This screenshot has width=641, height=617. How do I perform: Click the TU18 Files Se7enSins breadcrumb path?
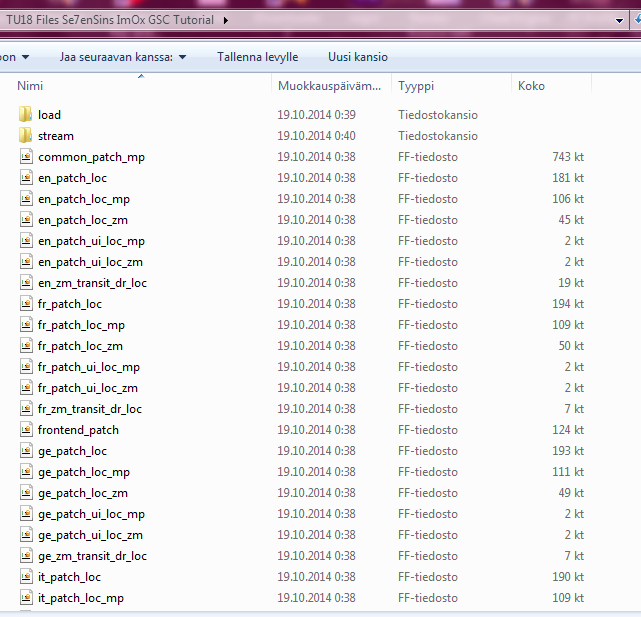(x=110, y=20)
